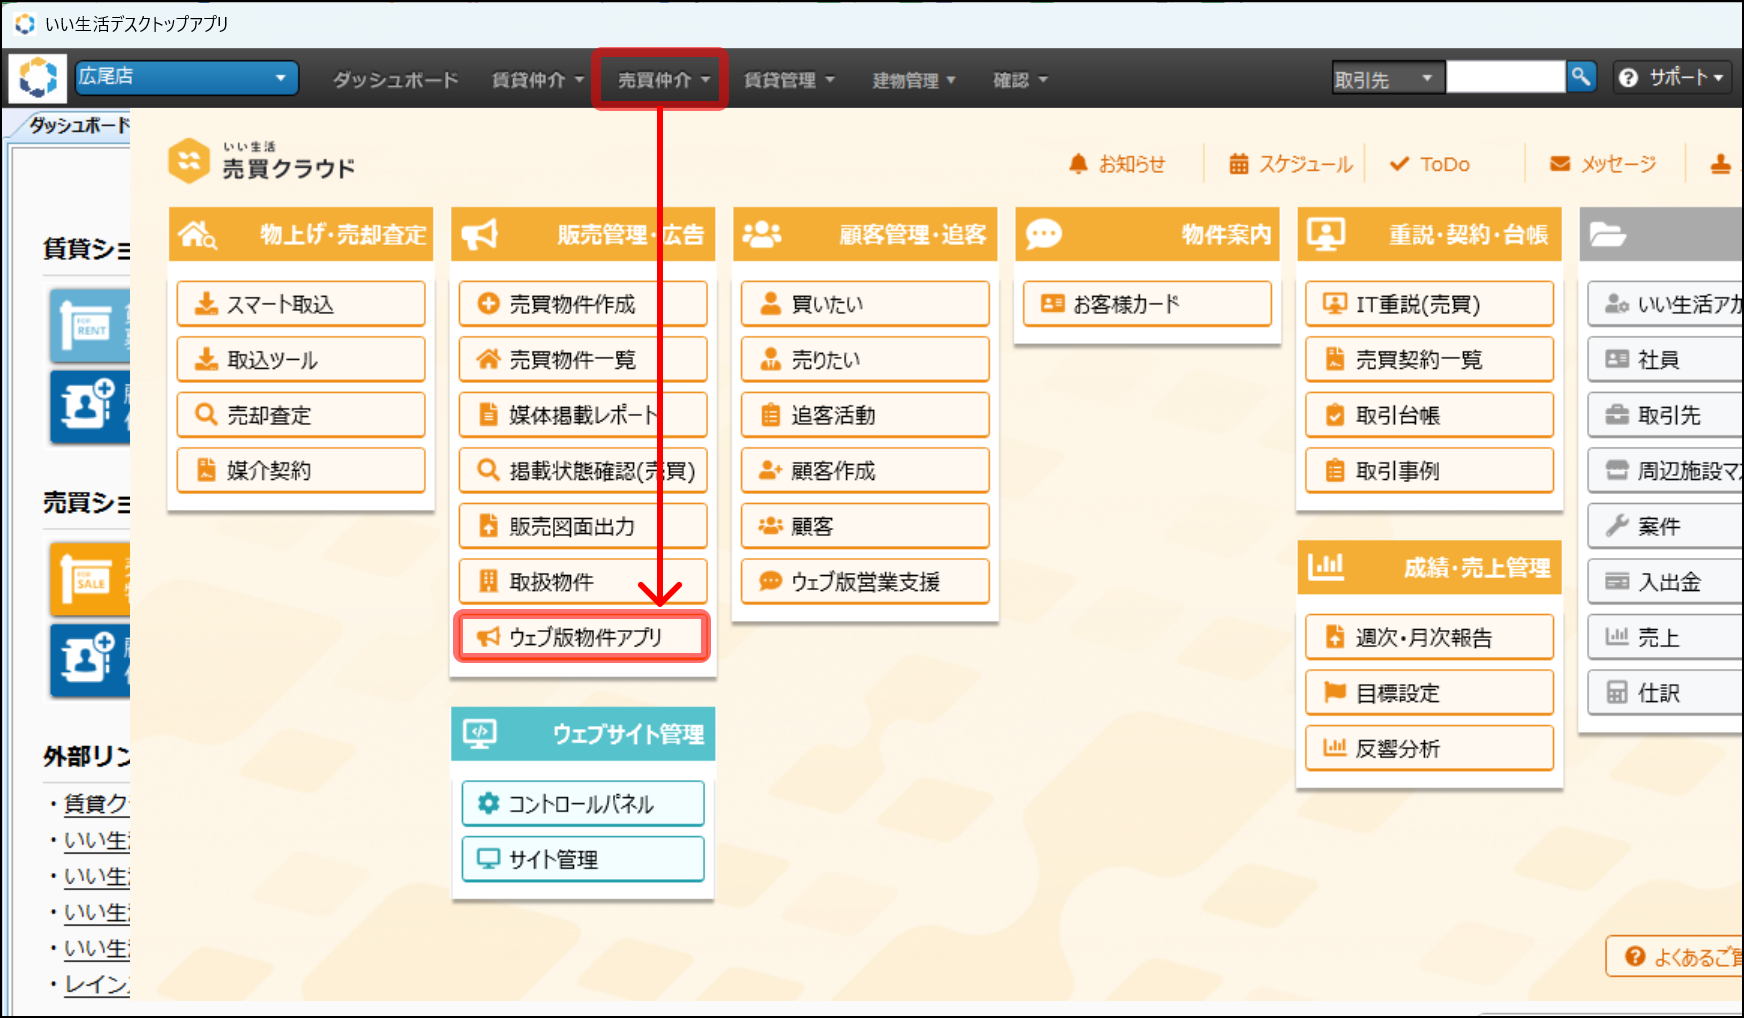This screenshot has width=1744, height=1018.
Task: Click the customer card tile under 賃貸ショ
Action: coord(90,407)
